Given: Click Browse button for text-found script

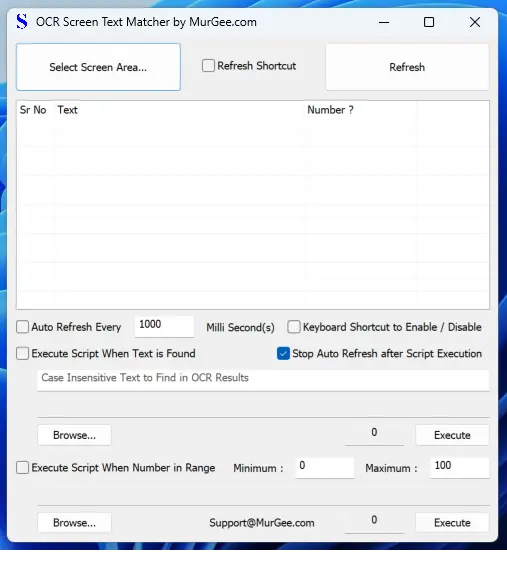Looking at the screenshot, I should (74, 435).
